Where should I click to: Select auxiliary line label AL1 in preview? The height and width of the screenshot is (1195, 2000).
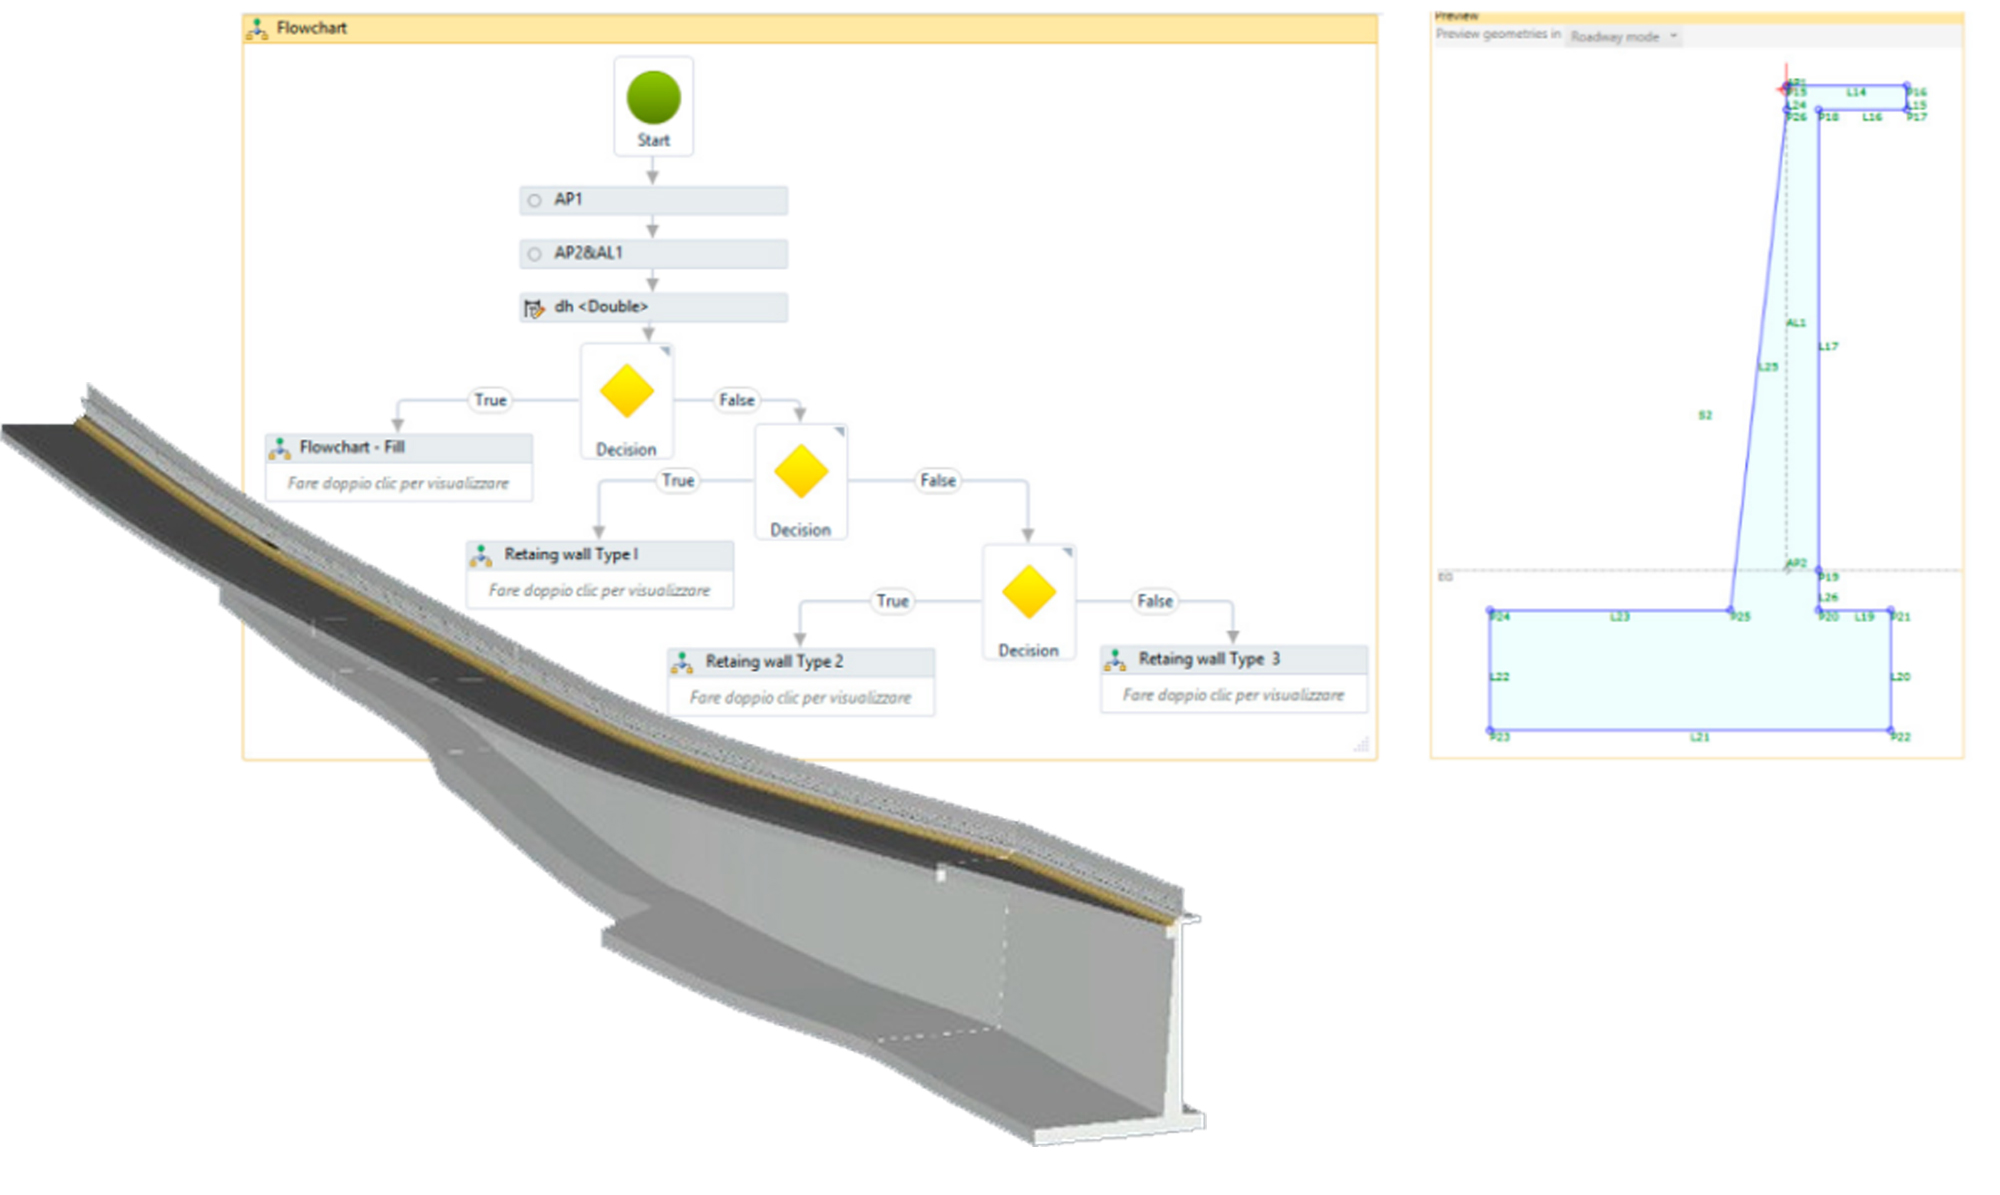1796,323
